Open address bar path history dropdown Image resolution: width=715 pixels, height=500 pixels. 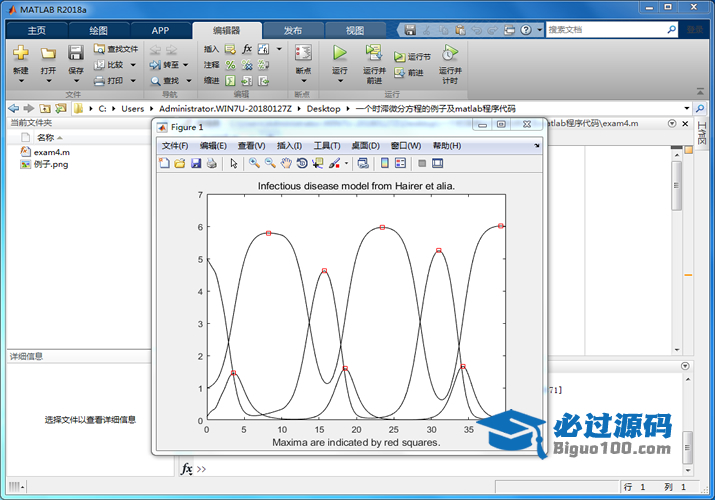pos(686,108)
